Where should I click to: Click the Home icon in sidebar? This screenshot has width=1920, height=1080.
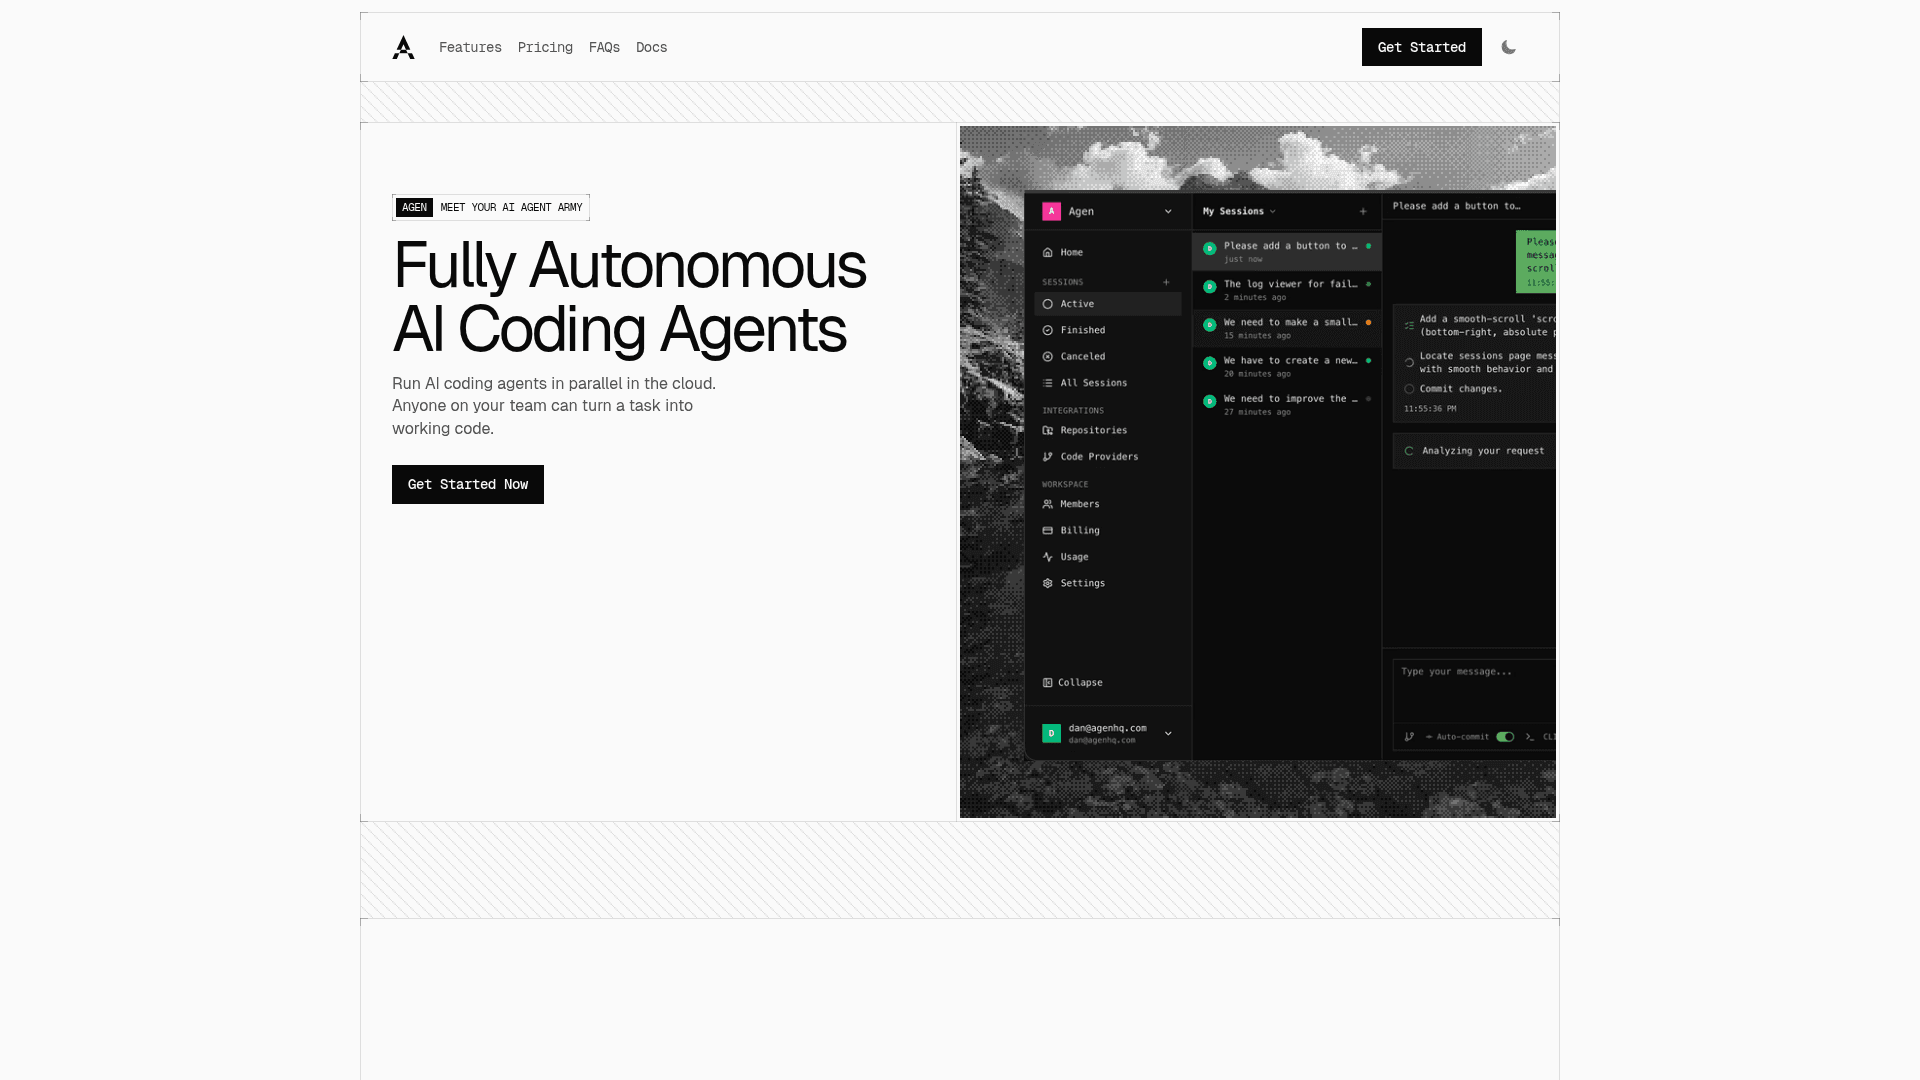tap(1047, 253)
